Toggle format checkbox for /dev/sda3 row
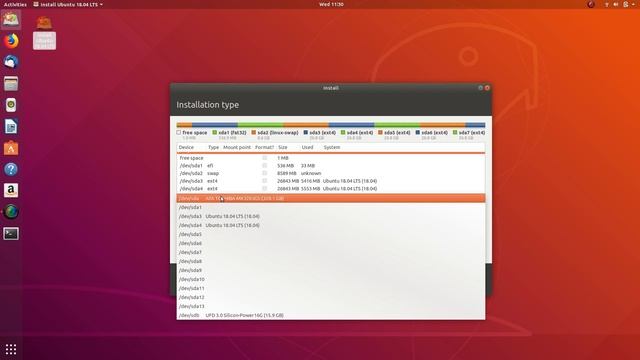This screenshot has height=360, width=640. coord(264,181)
